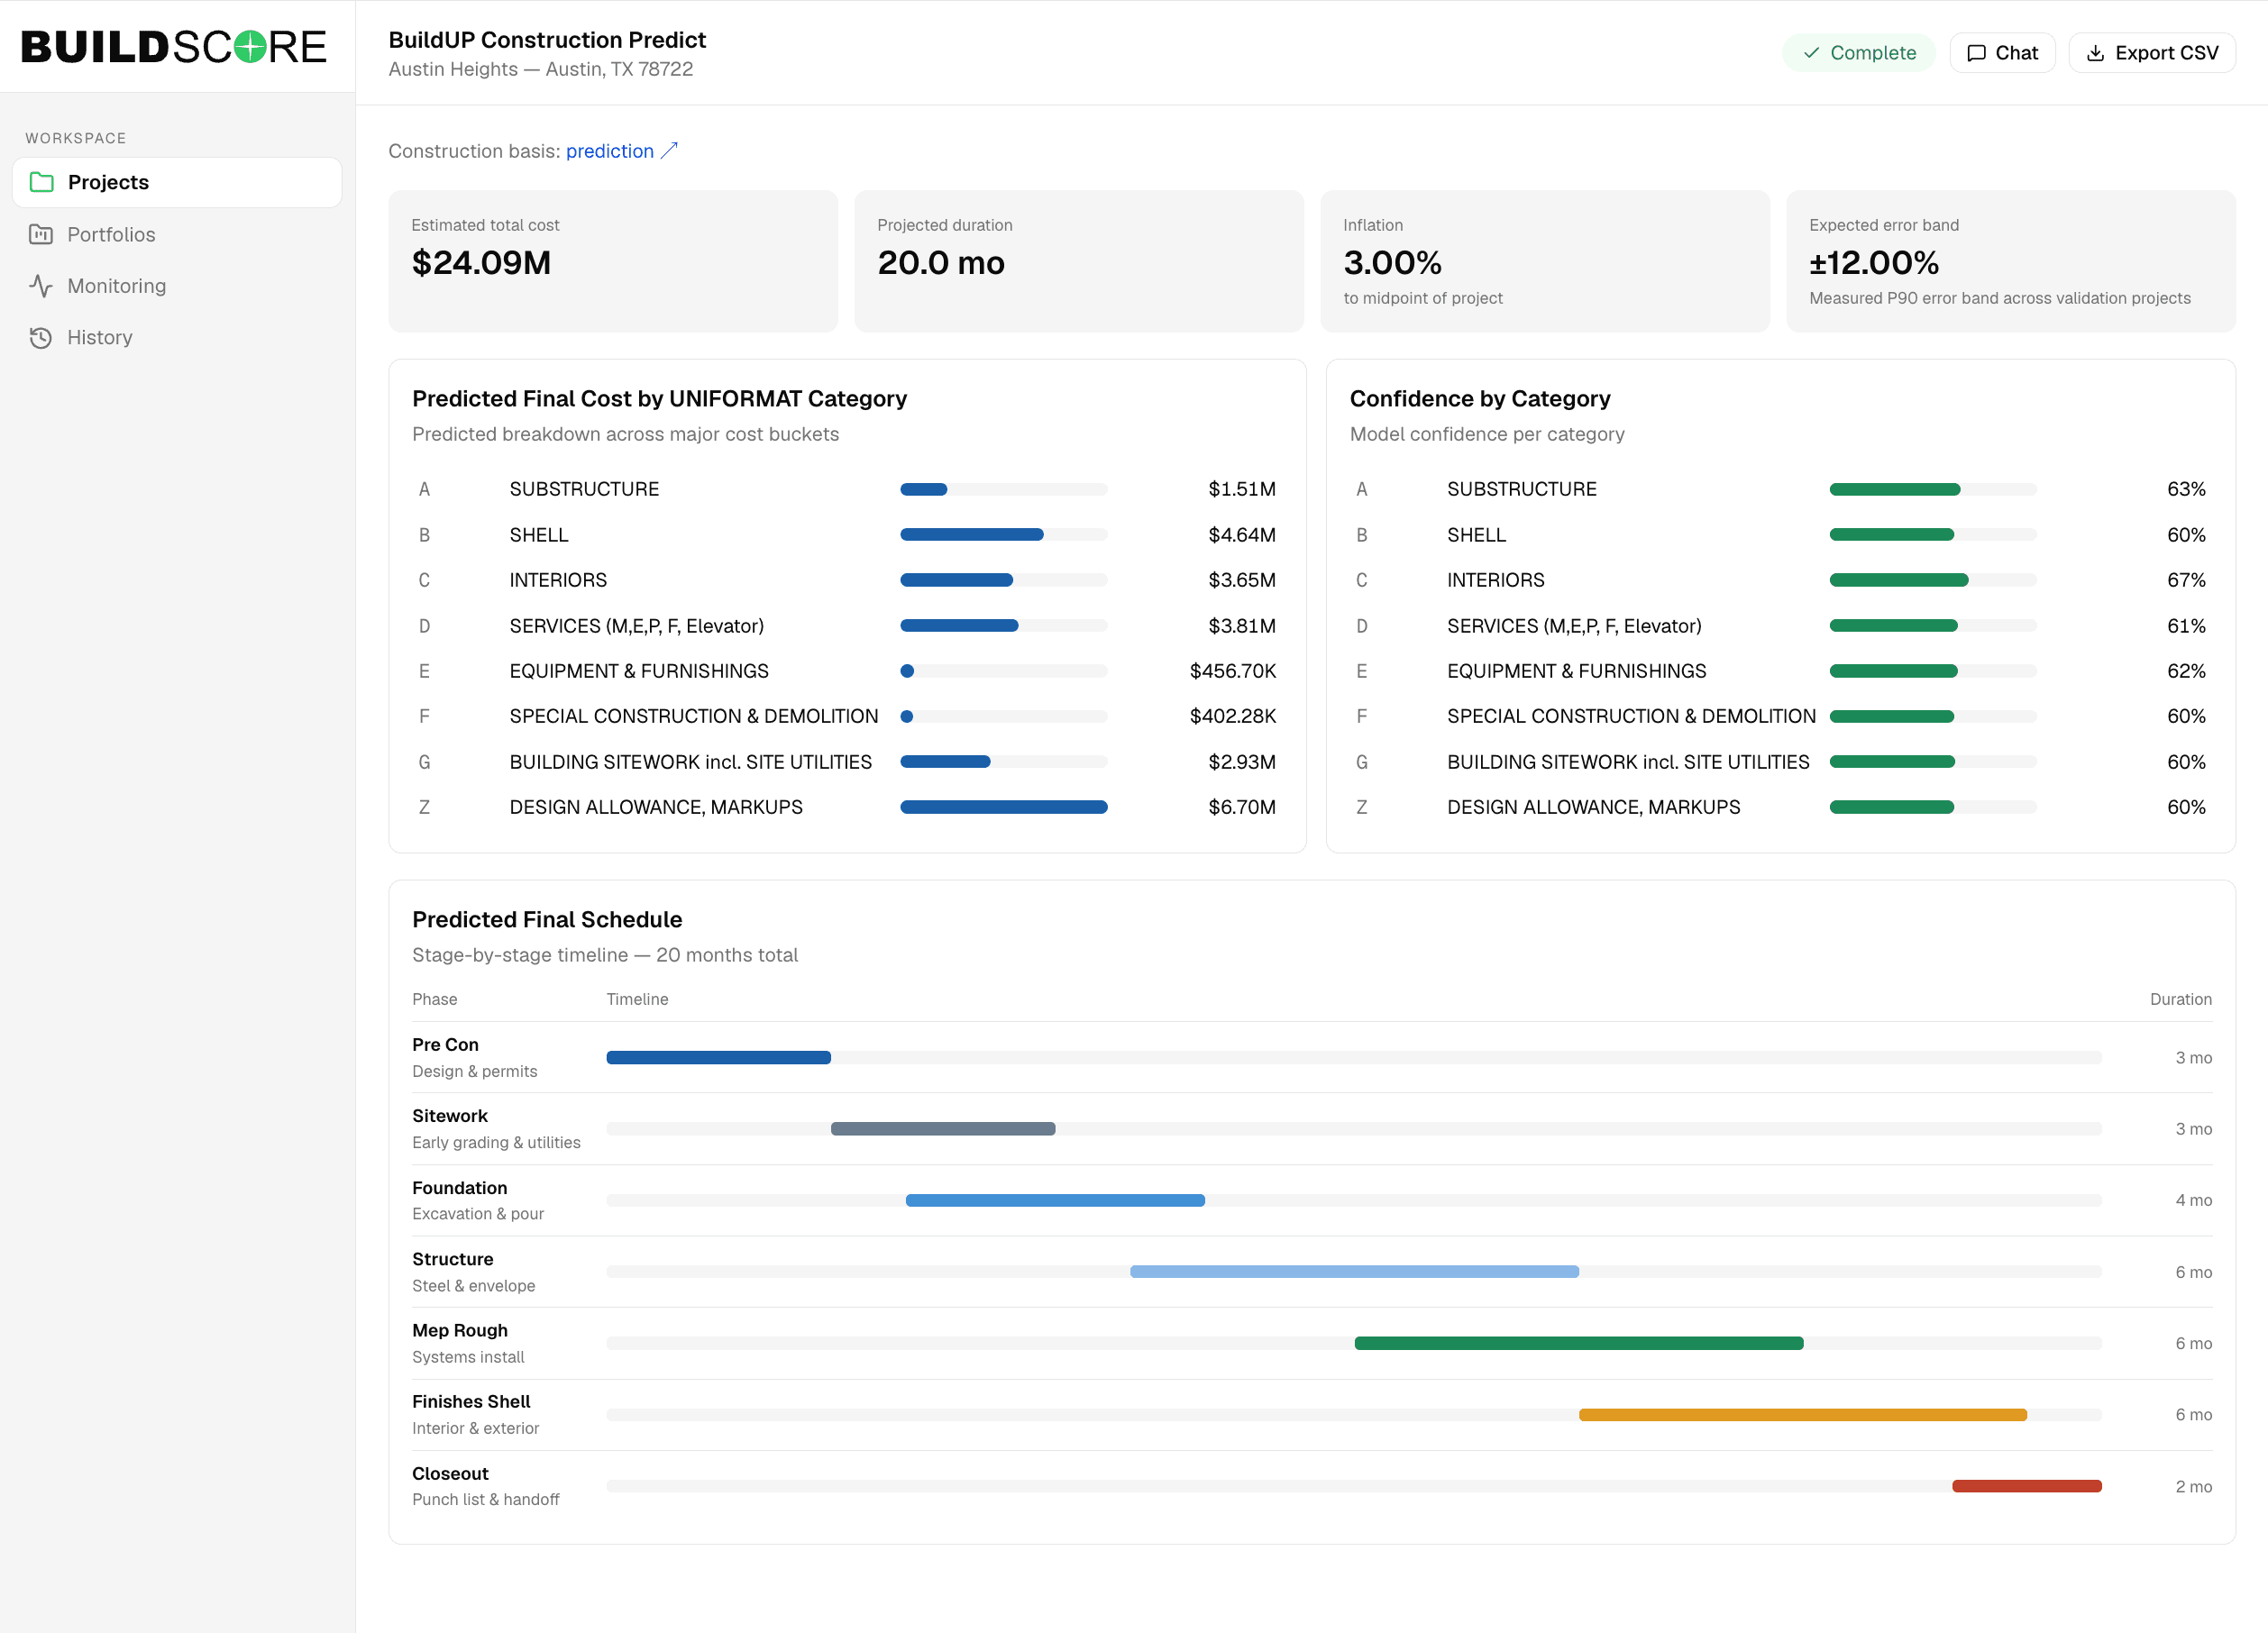Click the Mep Rough timeline bar

tap(1579, 1343)
